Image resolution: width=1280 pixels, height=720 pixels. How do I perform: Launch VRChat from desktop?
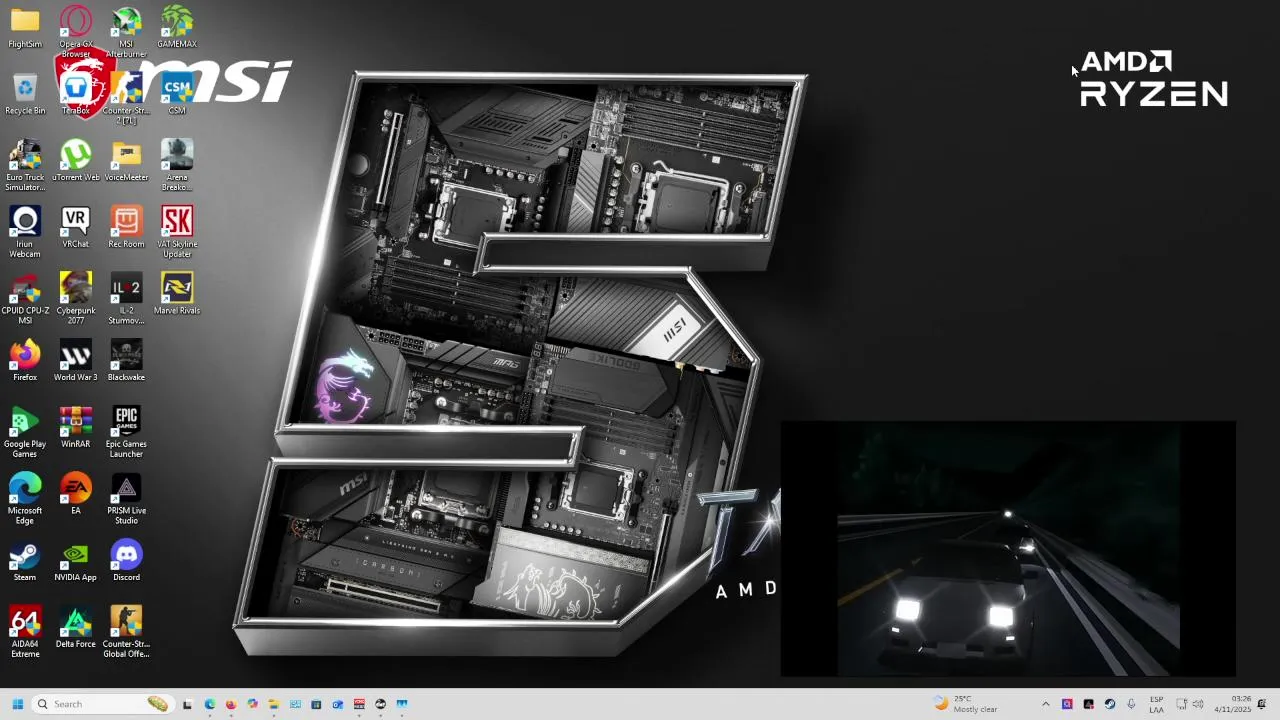point(76,228)
